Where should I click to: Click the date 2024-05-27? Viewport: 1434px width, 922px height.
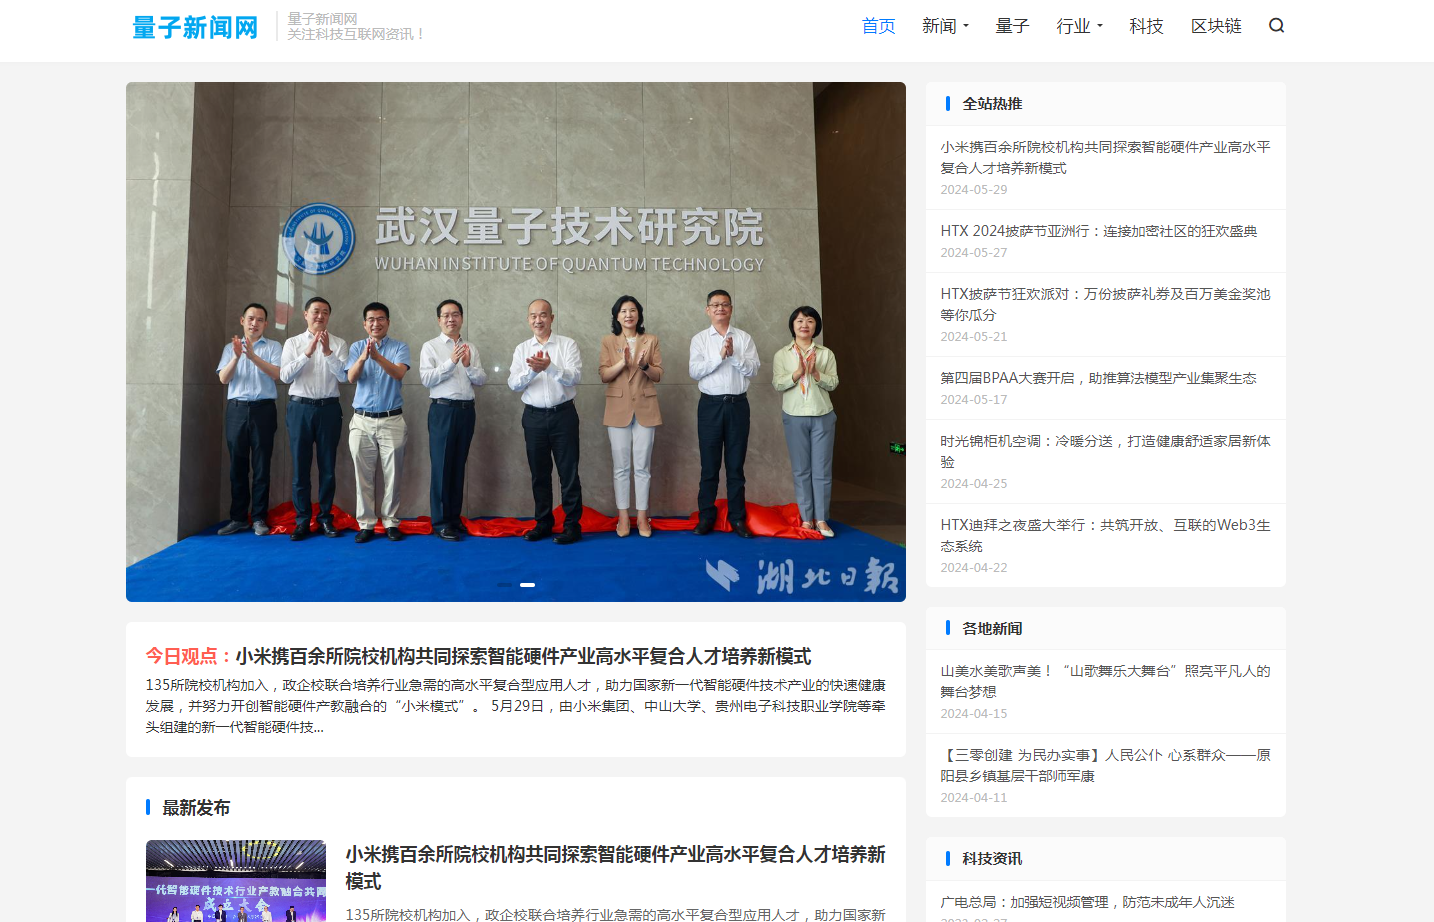click(974, 253)
